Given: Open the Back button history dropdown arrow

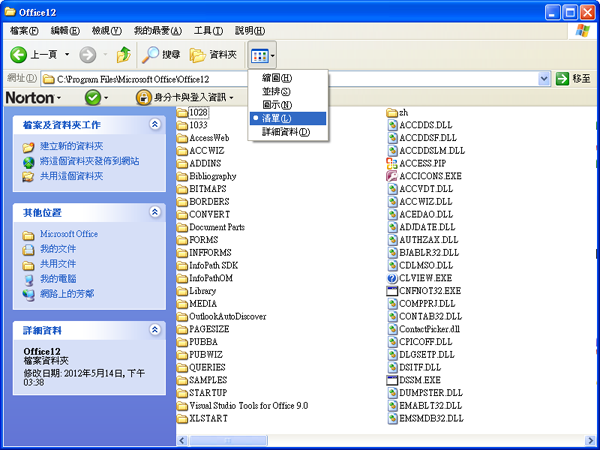Looking at the screenshot, I should pos(67,55).
